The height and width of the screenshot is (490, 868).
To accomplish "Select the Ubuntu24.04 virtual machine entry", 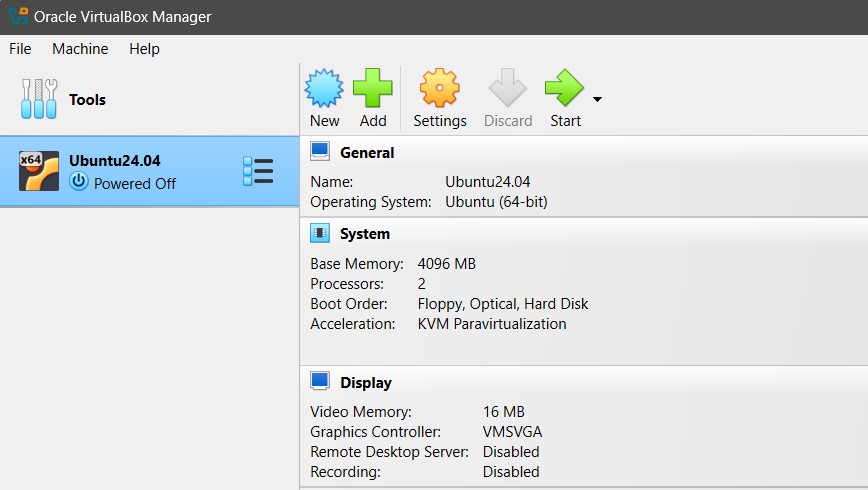I will pyautogui.click(x=150, y=171).
